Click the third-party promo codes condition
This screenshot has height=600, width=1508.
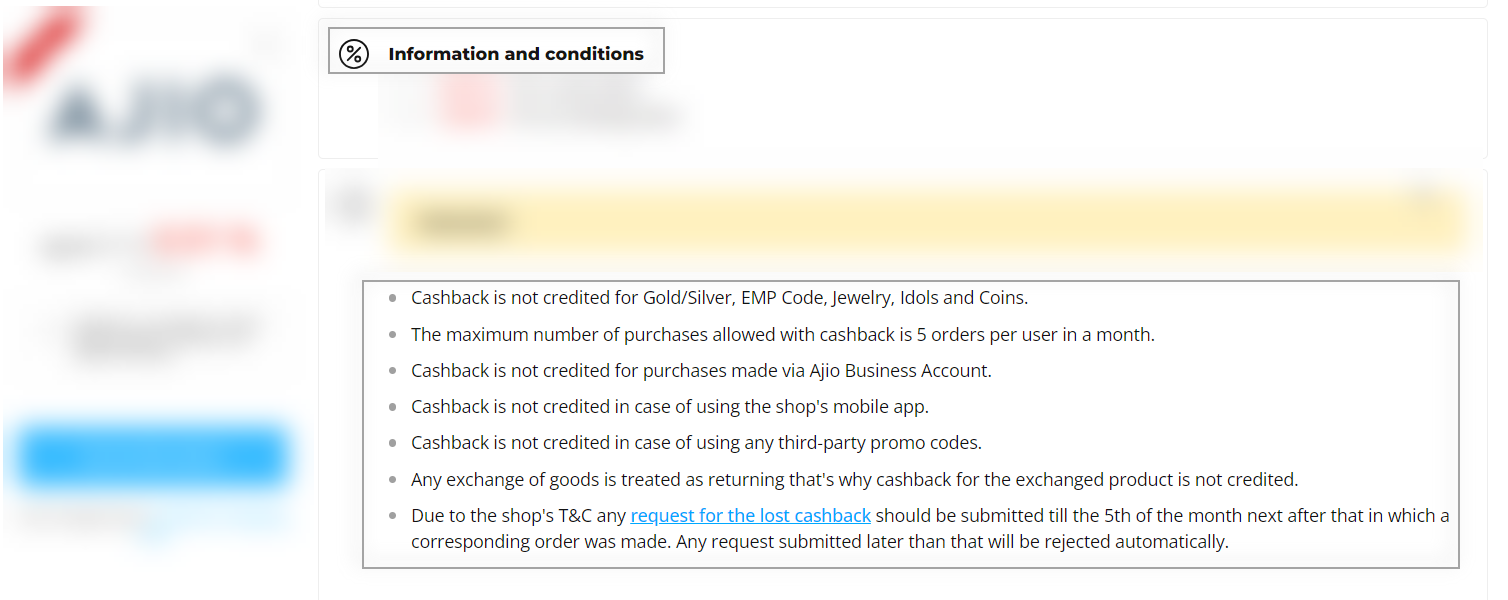click(x=696, y=443)
